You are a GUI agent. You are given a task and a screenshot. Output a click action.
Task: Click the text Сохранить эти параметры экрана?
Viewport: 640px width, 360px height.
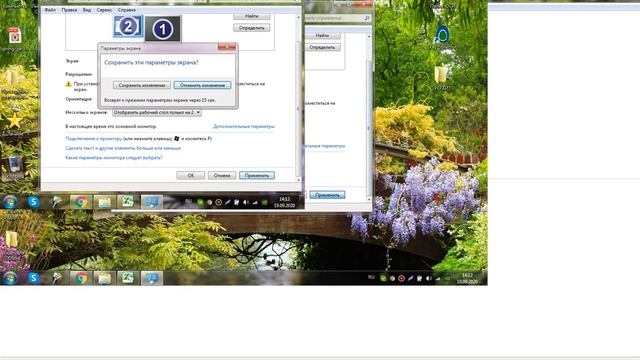coord(151,62)
